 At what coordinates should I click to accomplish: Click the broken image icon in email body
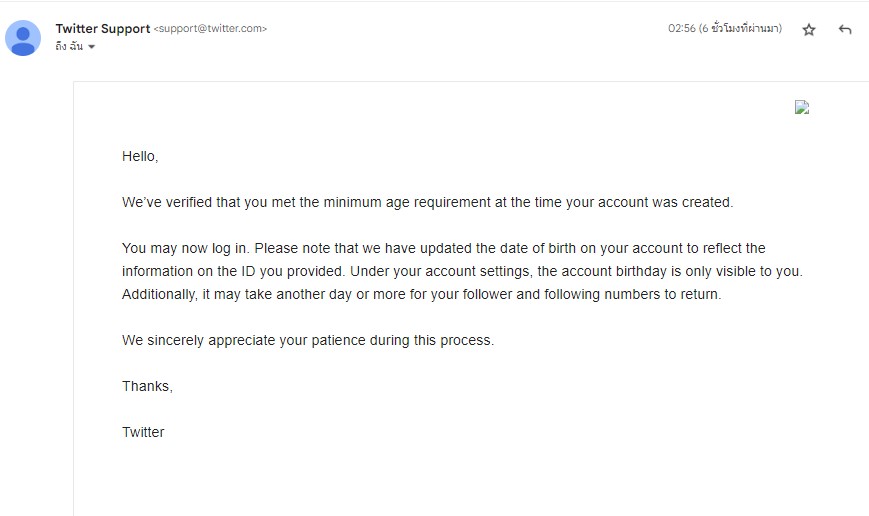pos(801,107)
